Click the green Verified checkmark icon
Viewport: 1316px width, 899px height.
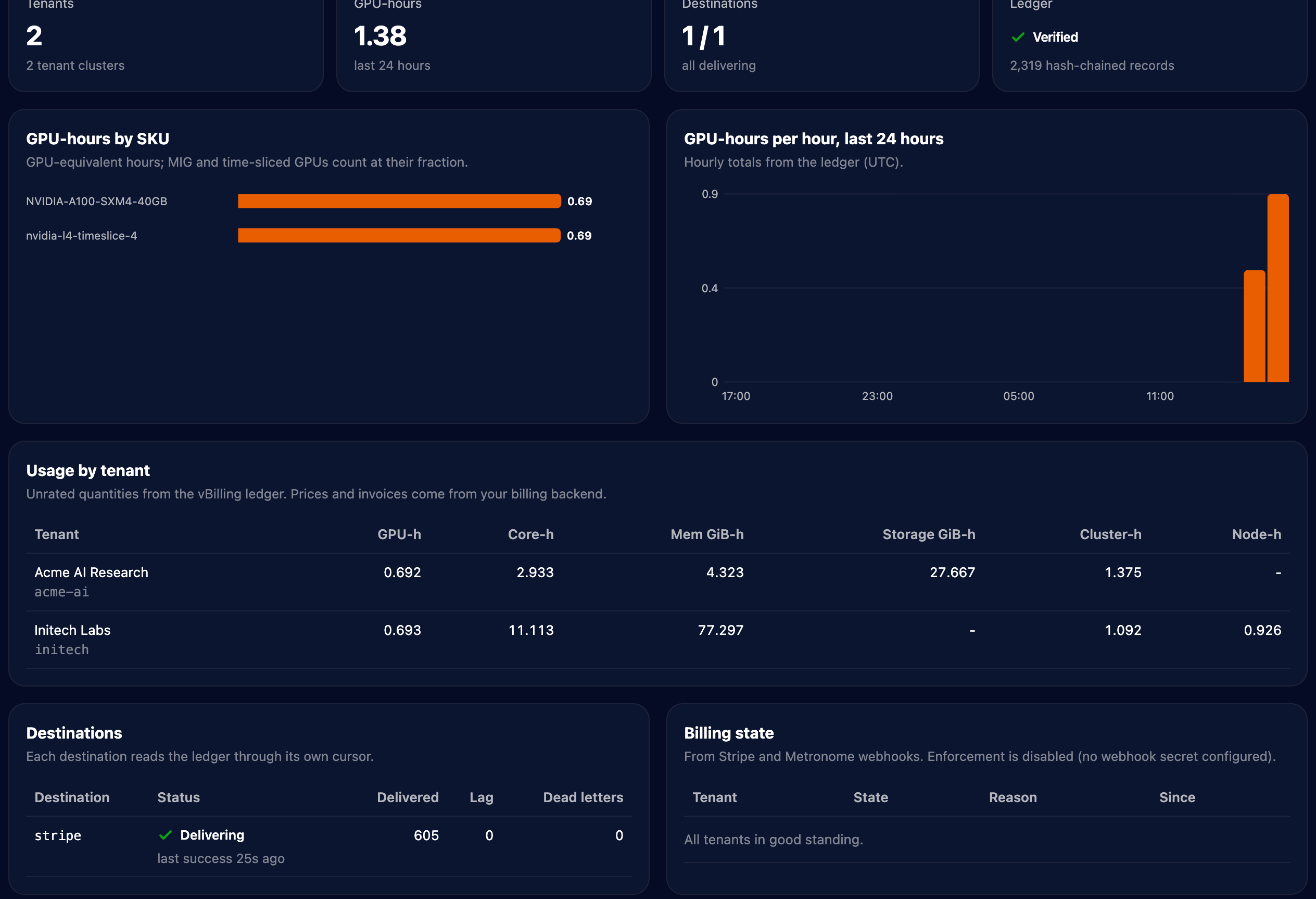pos(1018,37)
